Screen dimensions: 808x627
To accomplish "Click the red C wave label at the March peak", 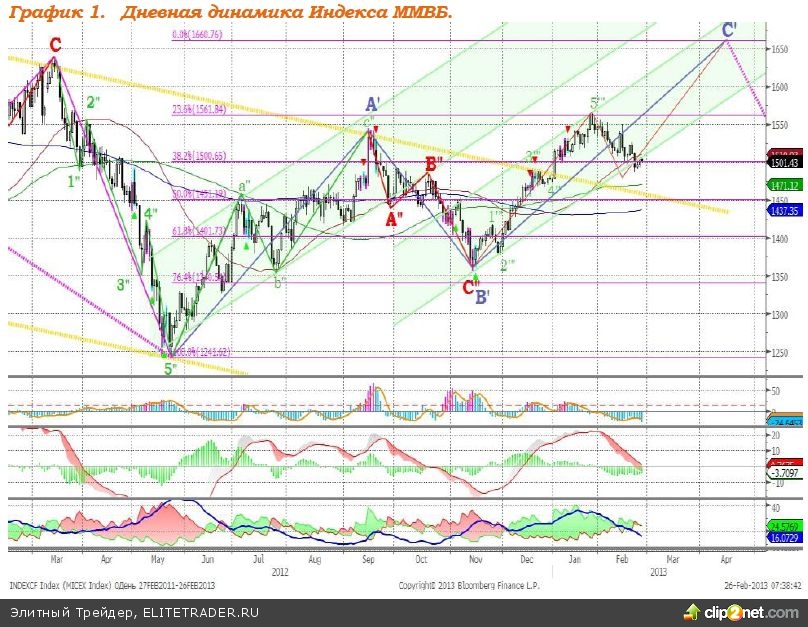I will pos(55,45).
